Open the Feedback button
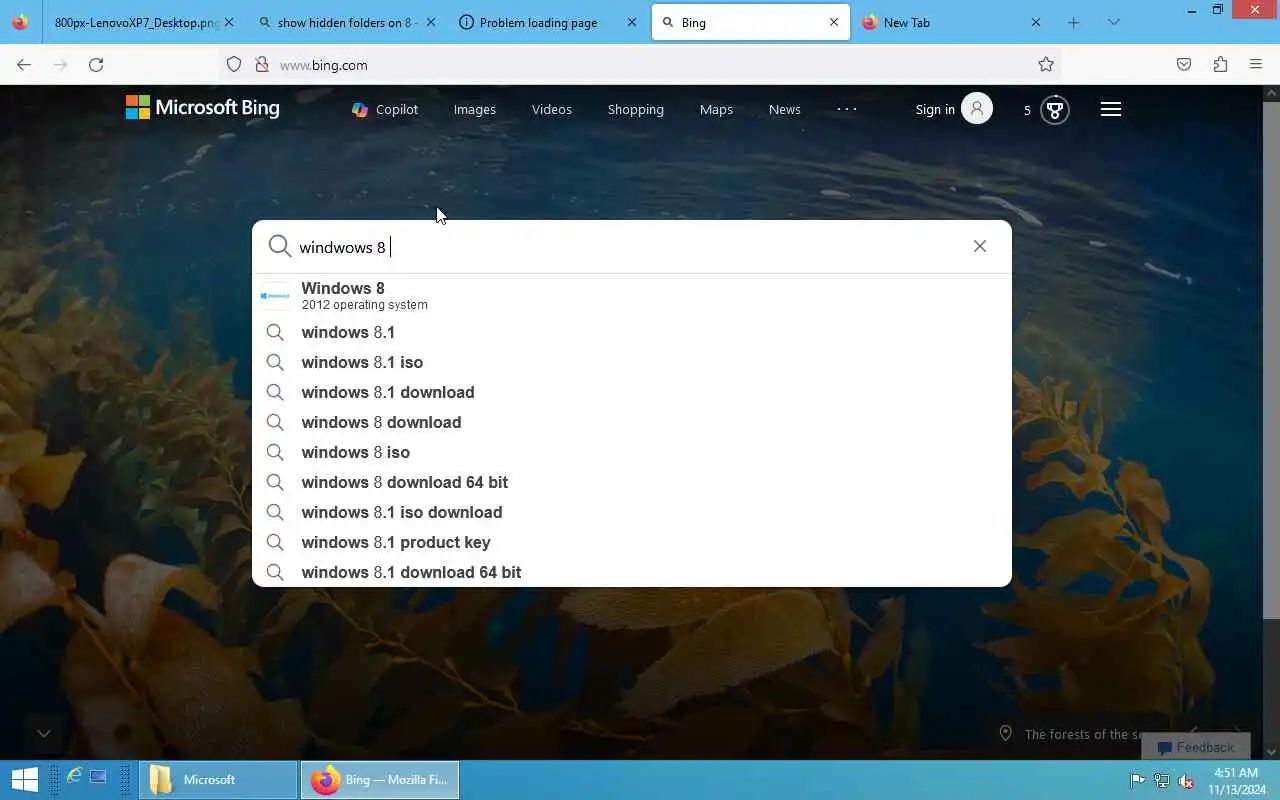 tap(1196, 747)
